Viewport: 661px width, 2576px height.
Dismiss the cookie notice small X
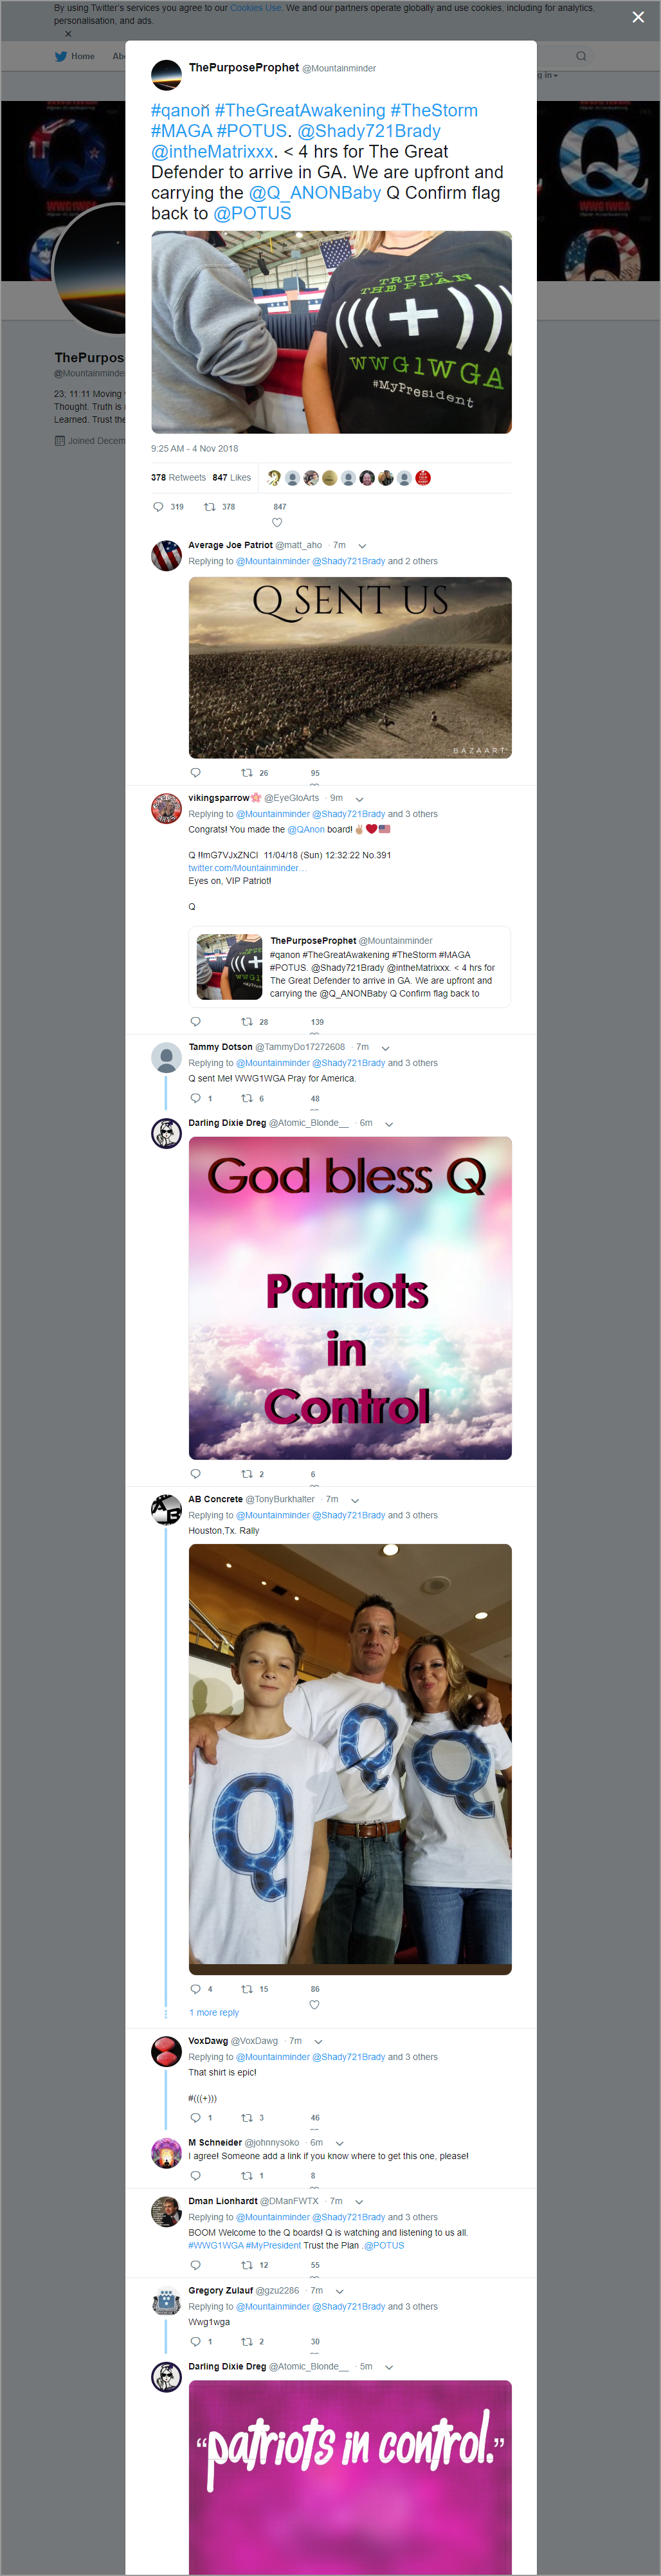[68, 34]
